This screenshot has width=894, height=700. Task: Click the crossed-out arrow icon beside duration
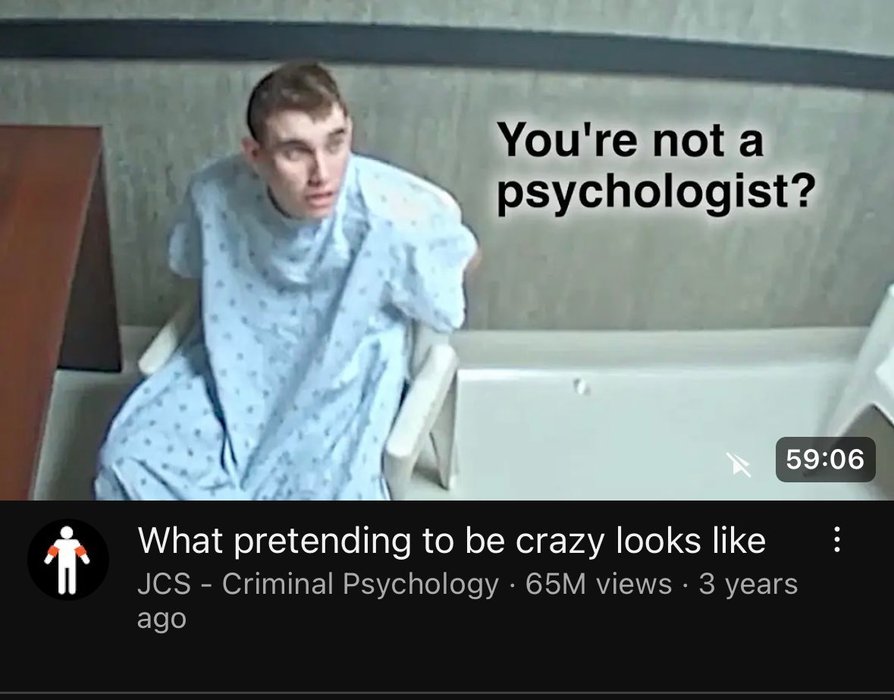pos(738,464)
